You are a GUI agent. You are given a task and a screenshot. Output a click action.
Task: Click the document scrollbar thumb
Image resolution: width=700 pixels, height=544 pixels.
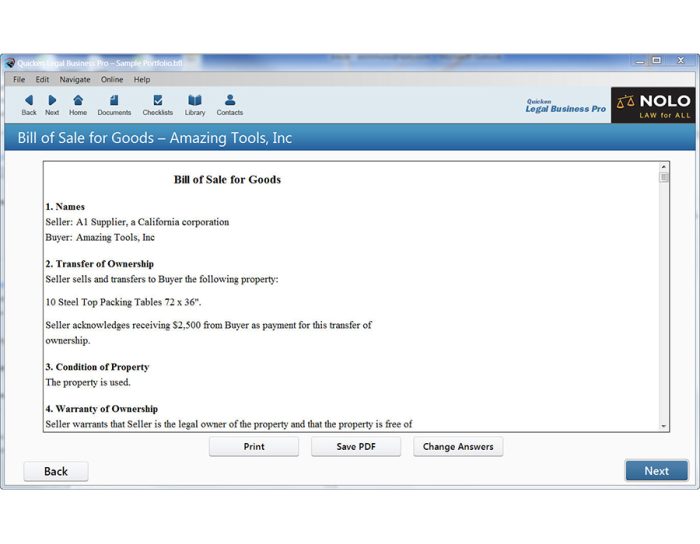664,177
